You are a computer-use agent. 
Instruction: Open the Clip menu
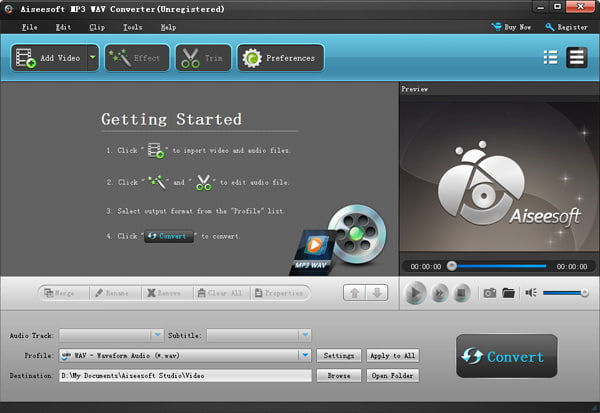[97, 27]
